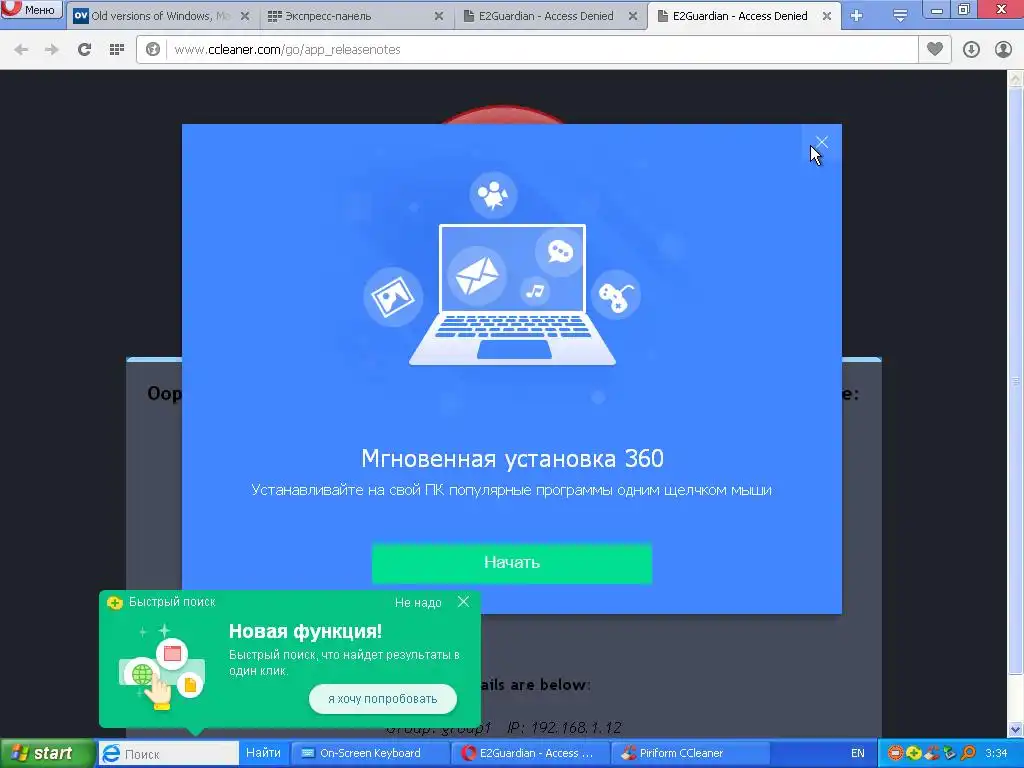Click the Internet Explorer icon in taskbar
1024x768 pixels.
[111, 754]
